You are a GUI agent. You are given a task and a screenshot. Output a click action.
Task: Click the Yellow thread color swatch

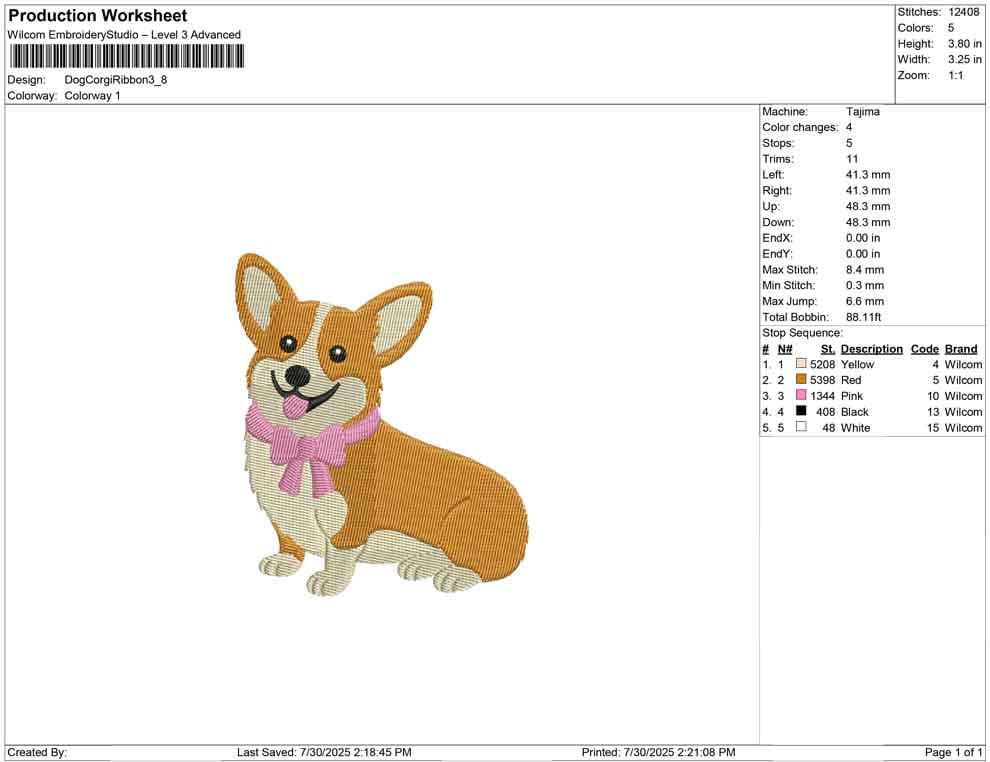pyautogui.click(x=799, y=364)
